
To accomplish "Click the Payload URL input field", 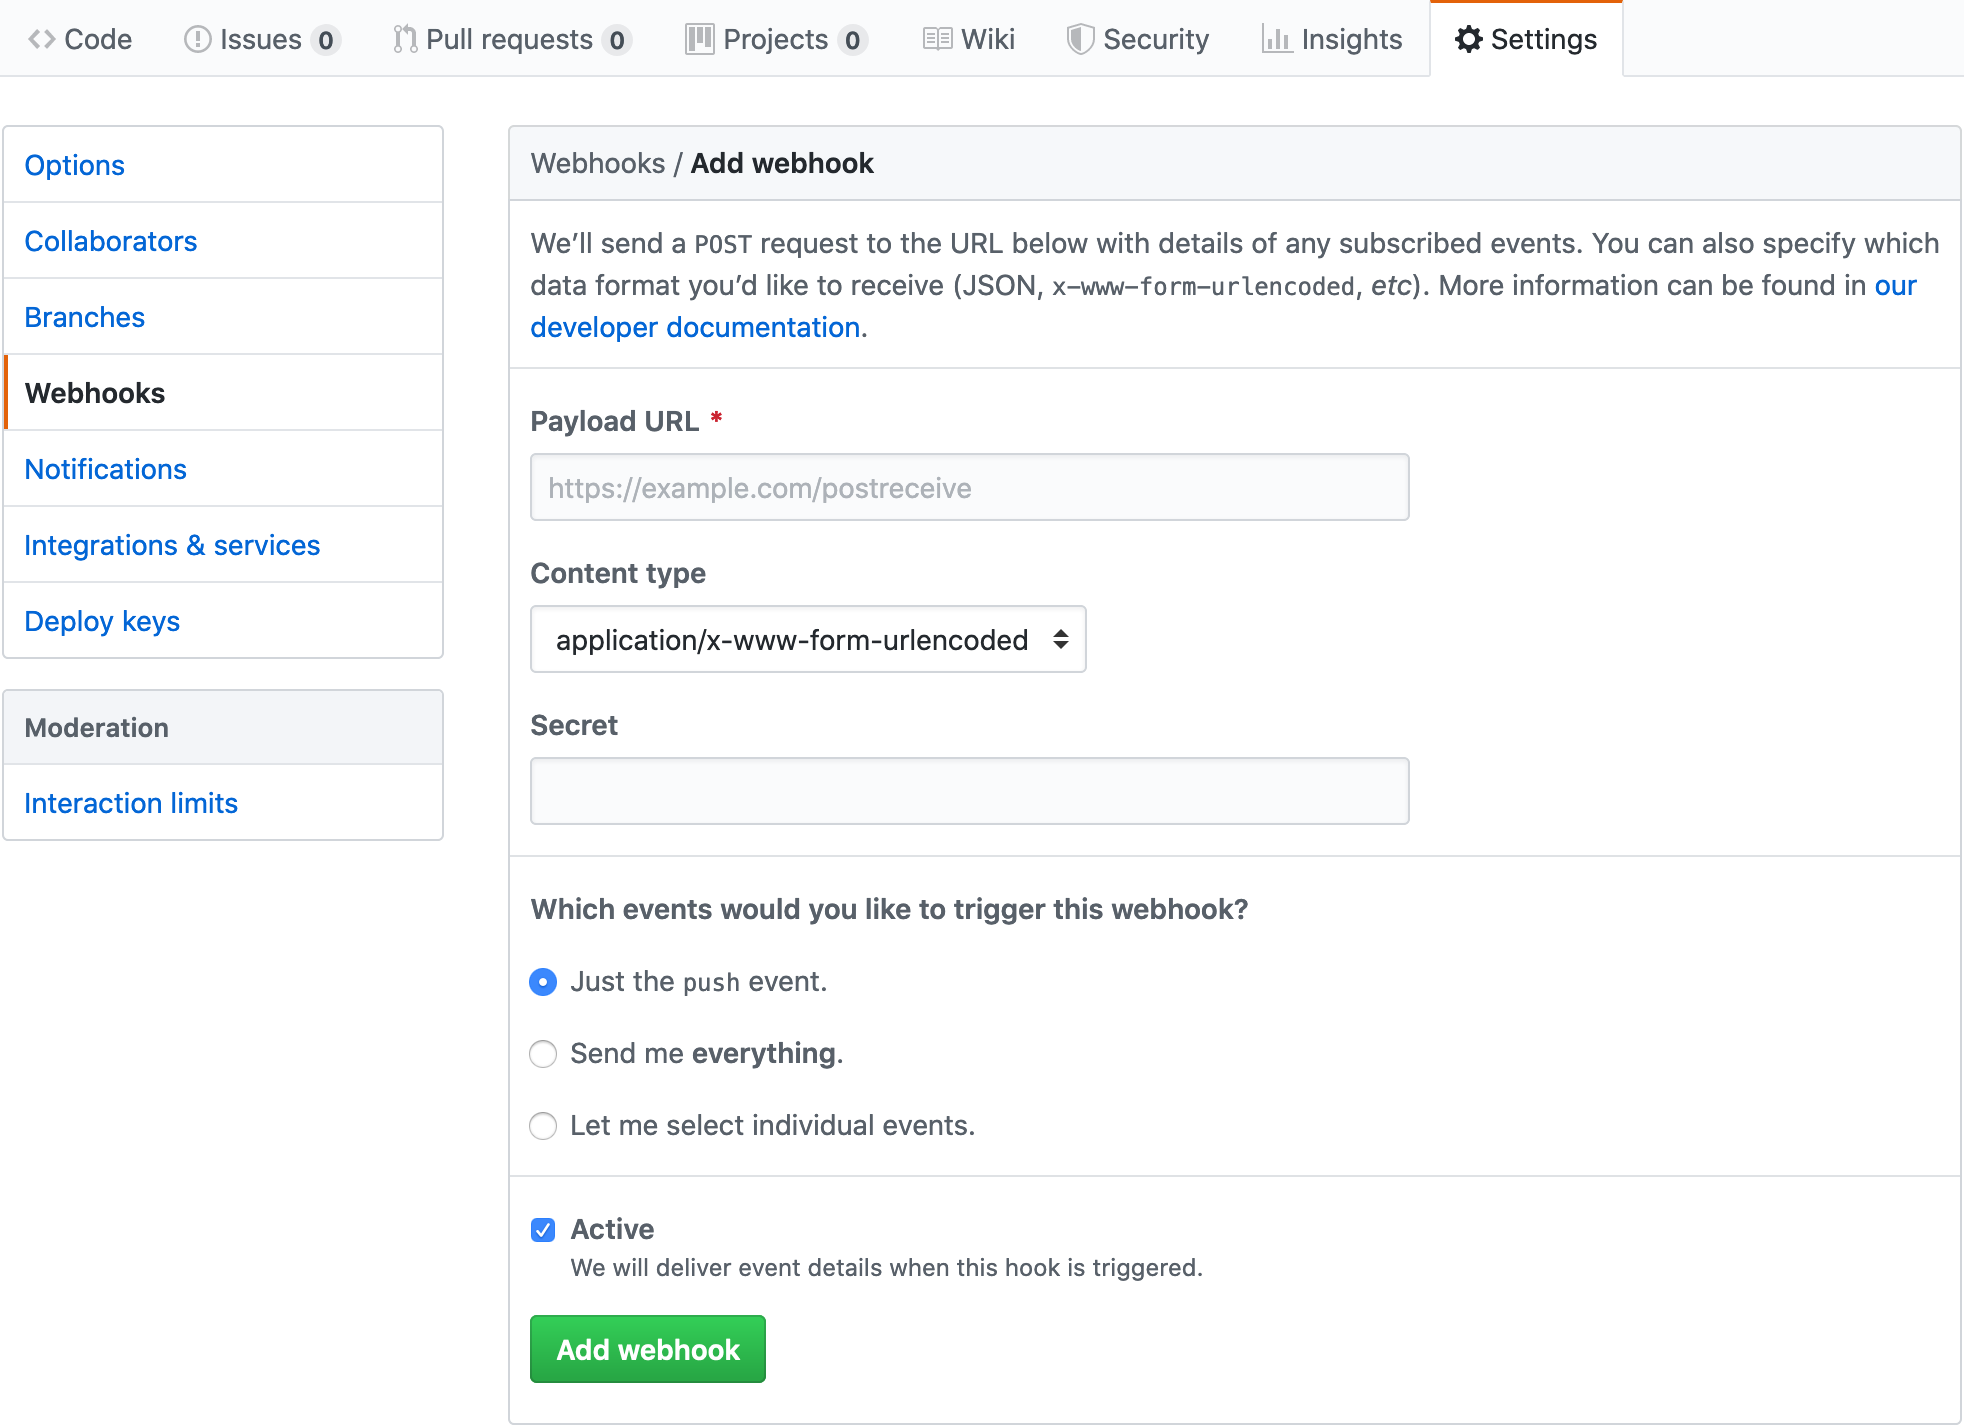I will [x=968, y=488].
